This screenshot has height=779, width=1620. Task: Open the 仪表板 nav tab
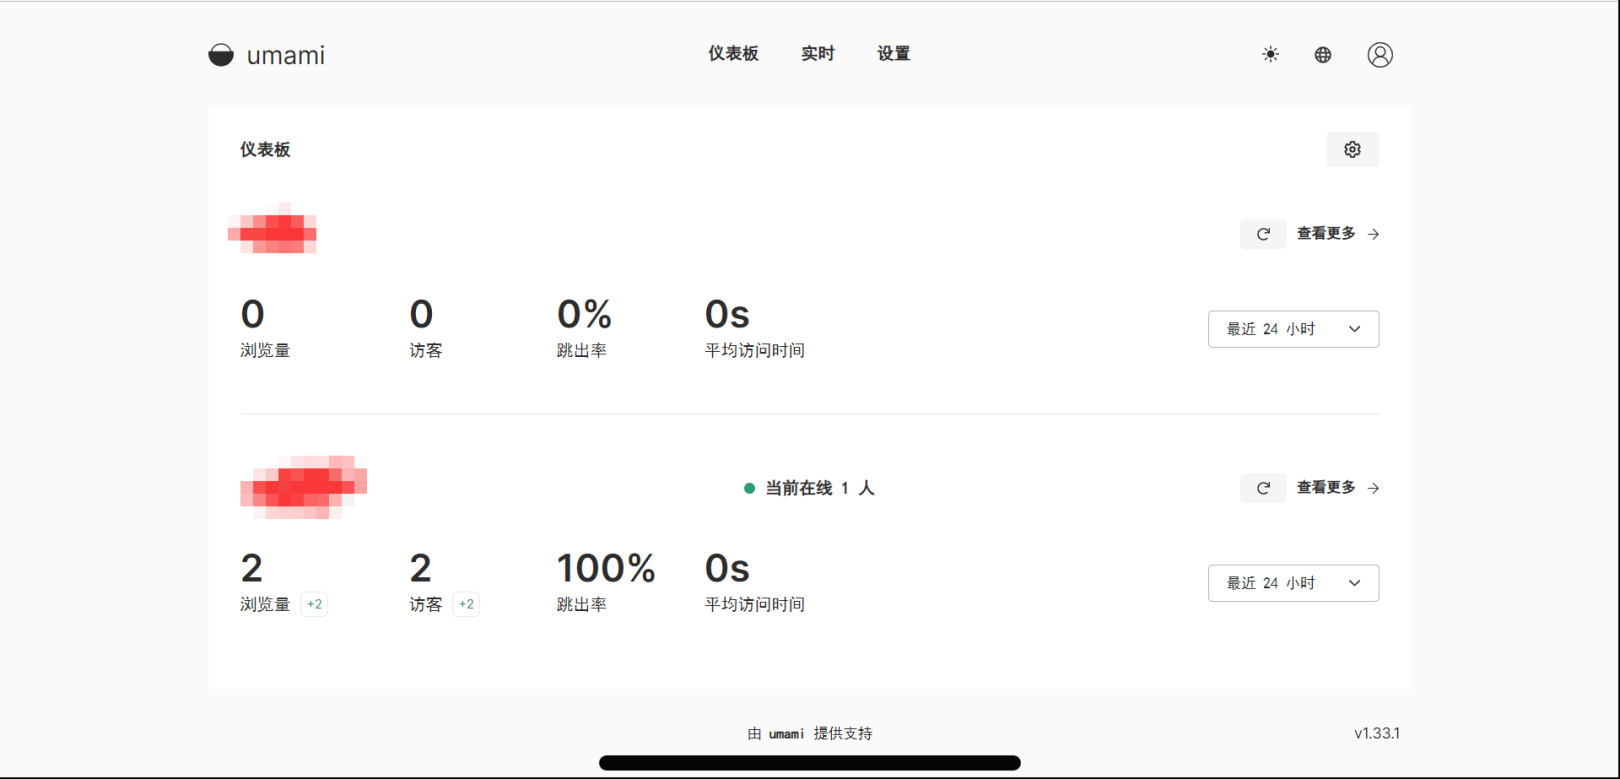point(733,54)
